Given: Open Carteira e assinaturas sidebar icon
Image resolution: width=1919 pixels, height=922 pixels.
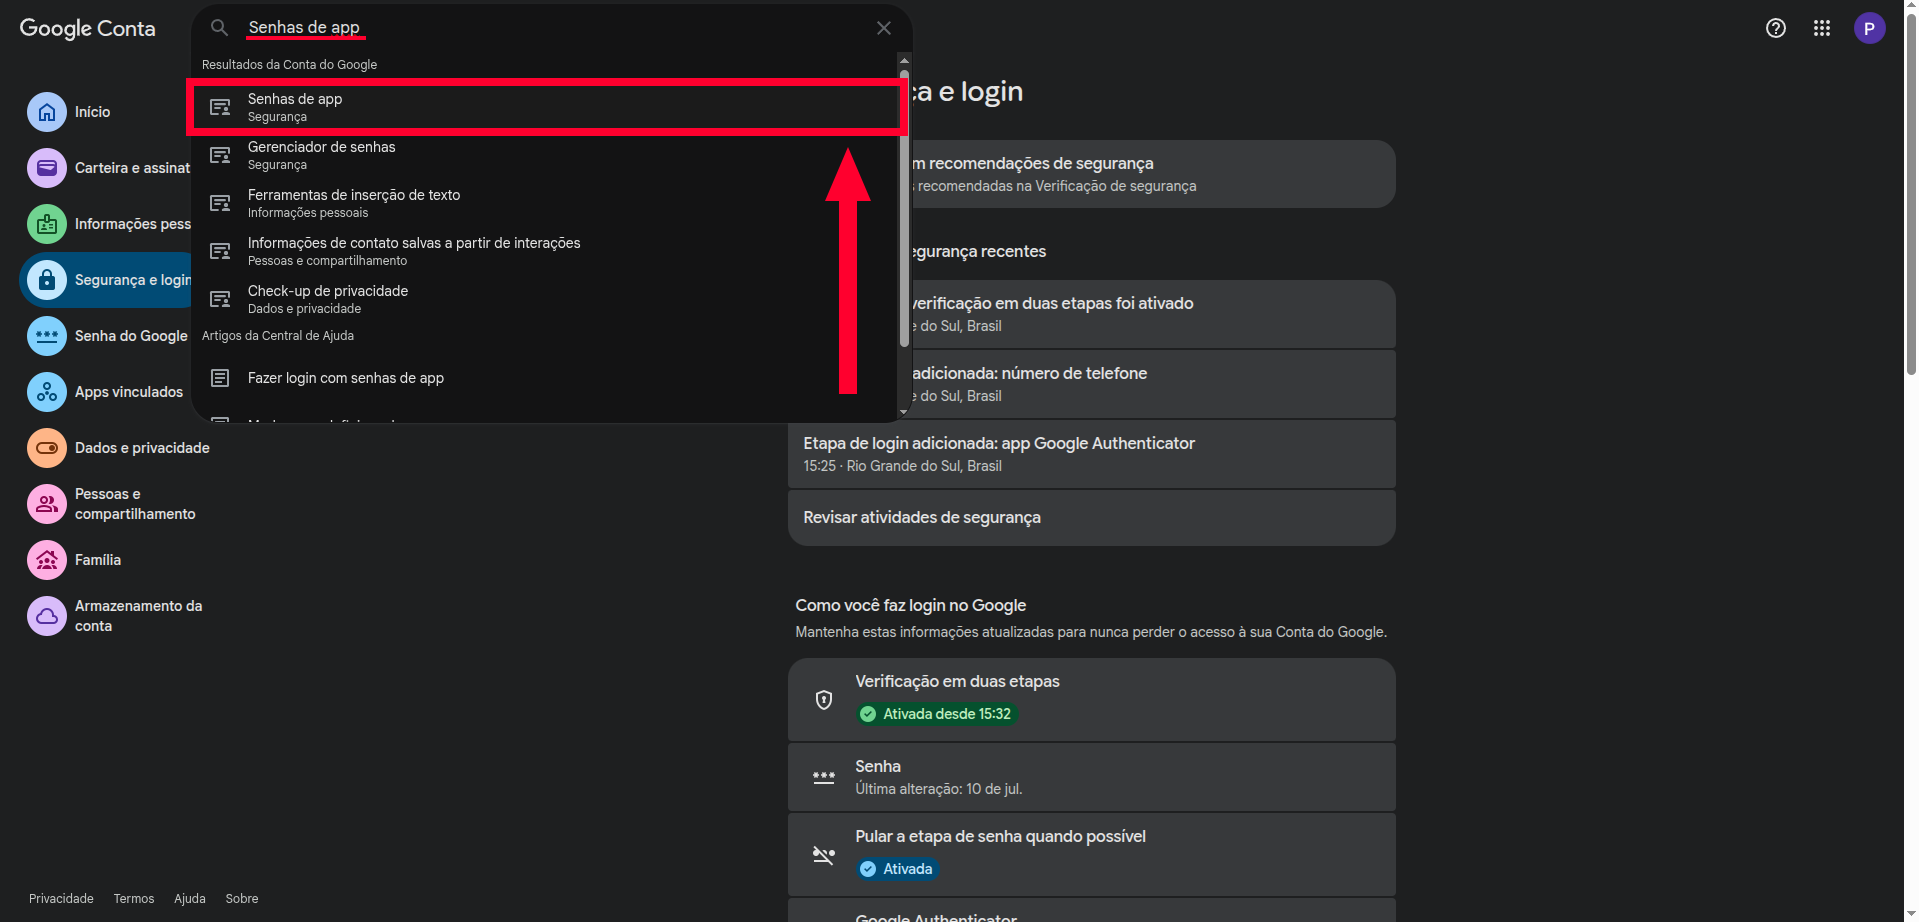Looking at the screenshot, I should 47,168.
